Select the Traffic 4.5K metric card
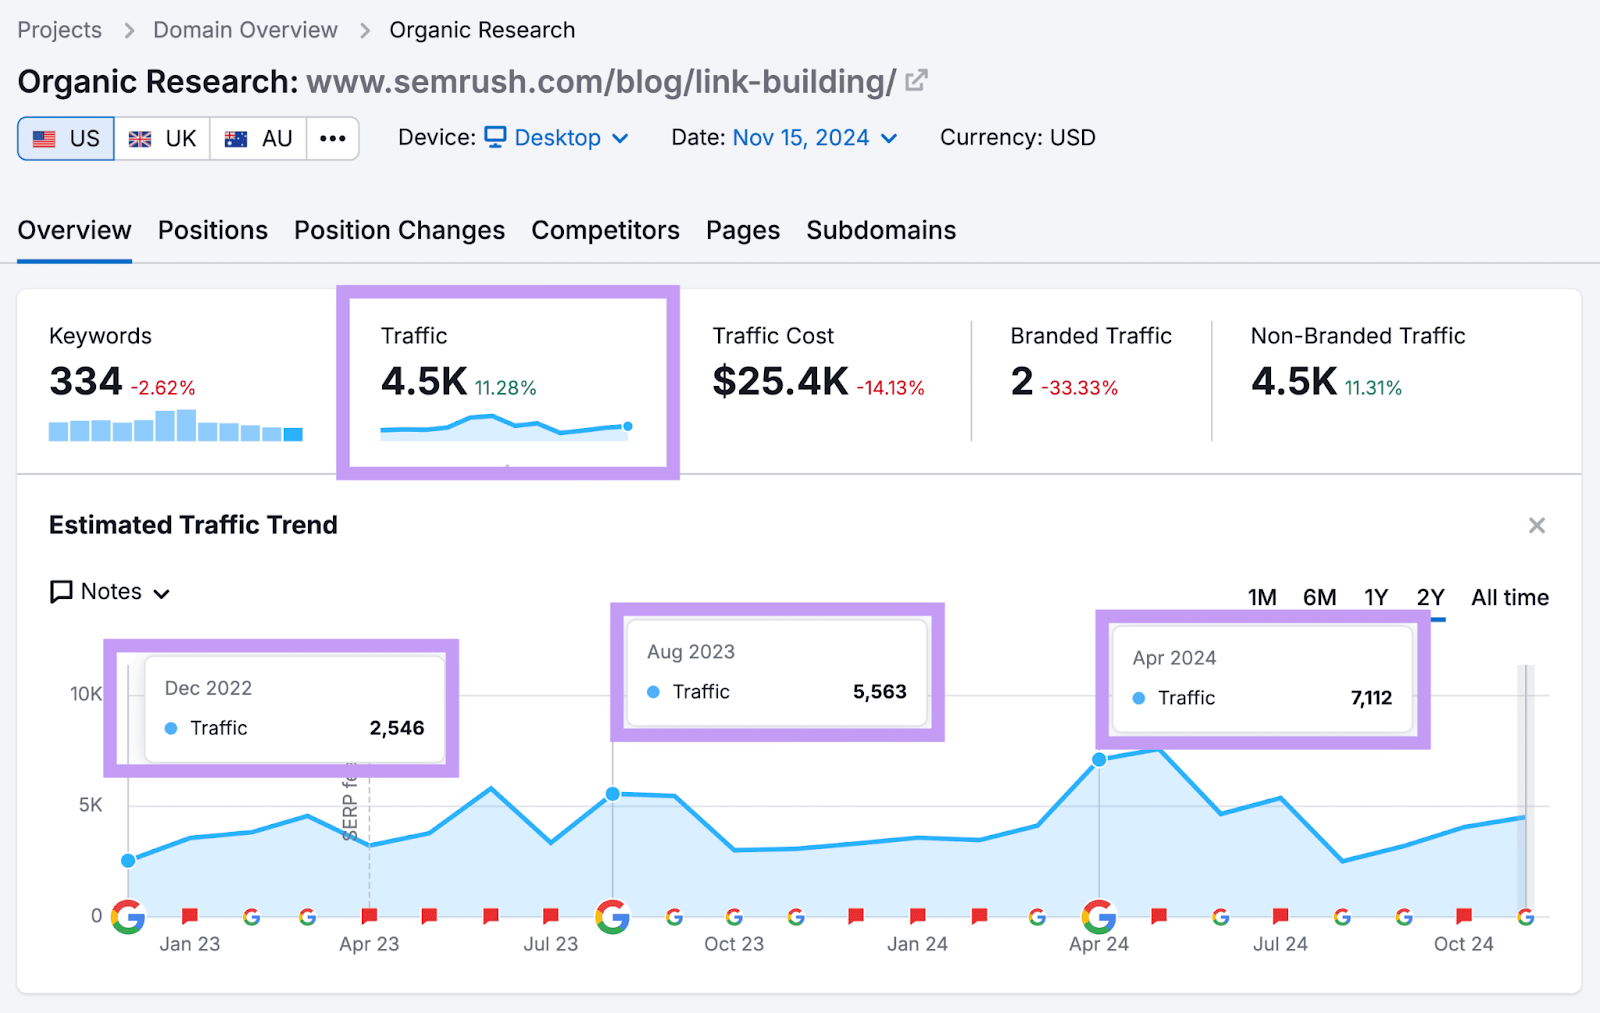The width and height of the screenshot is (1600, 1013). point(508,382)
